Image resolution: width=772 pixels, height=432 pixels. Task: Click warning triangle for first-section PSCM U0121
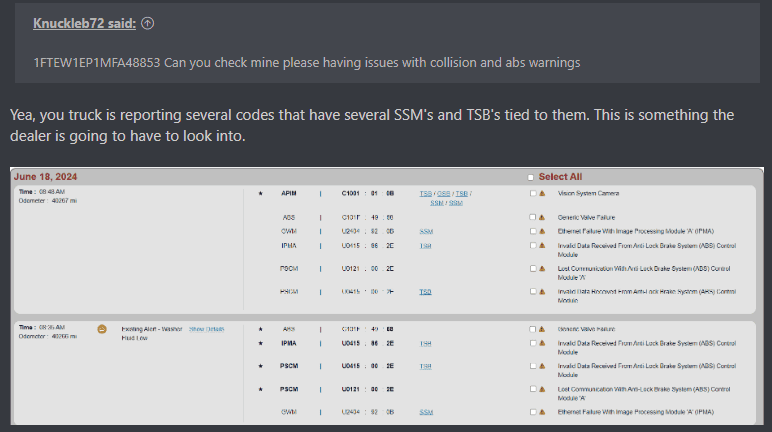tap(542, 269)
